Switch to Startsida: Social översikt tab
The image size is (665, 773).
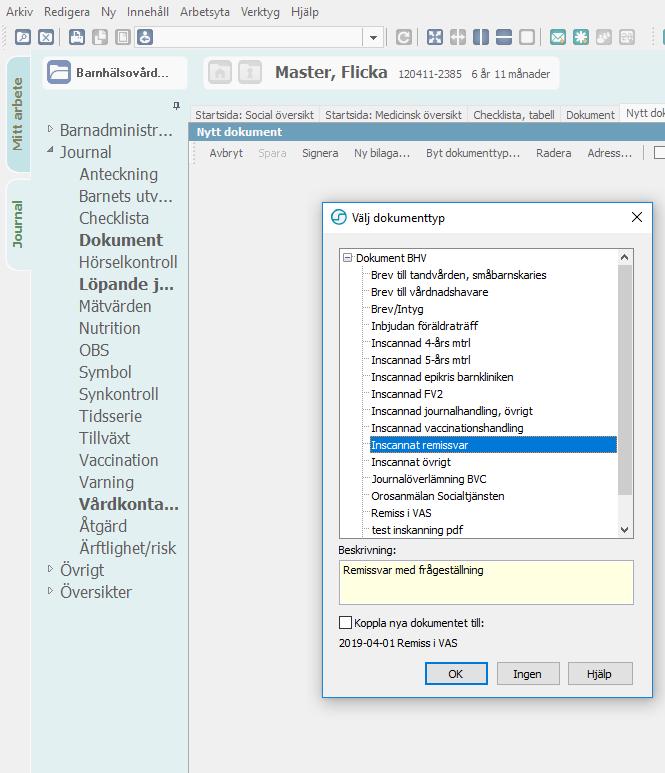[x=254, y=115]
